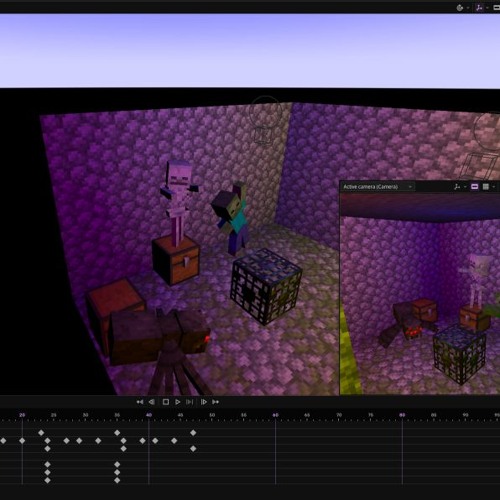Click frame 40 marker on timeline ruler

[x=149, y=415]
